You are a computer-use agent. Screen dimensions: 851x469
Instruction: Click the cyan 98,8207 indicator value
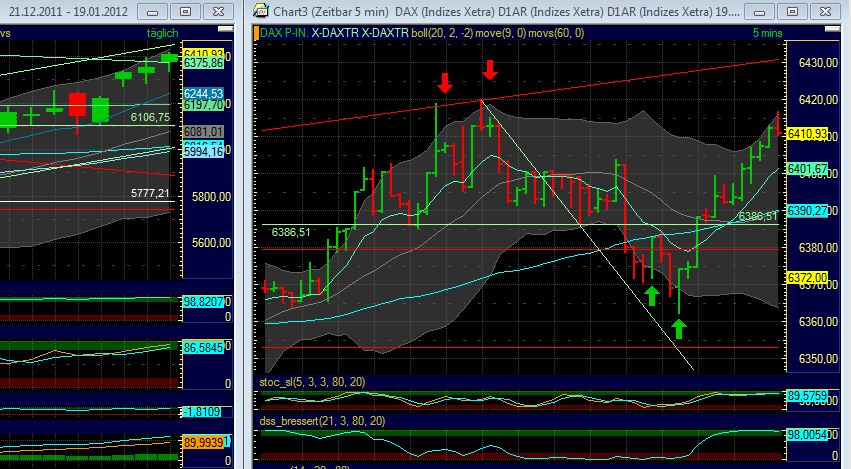click(x=204, y=302)
